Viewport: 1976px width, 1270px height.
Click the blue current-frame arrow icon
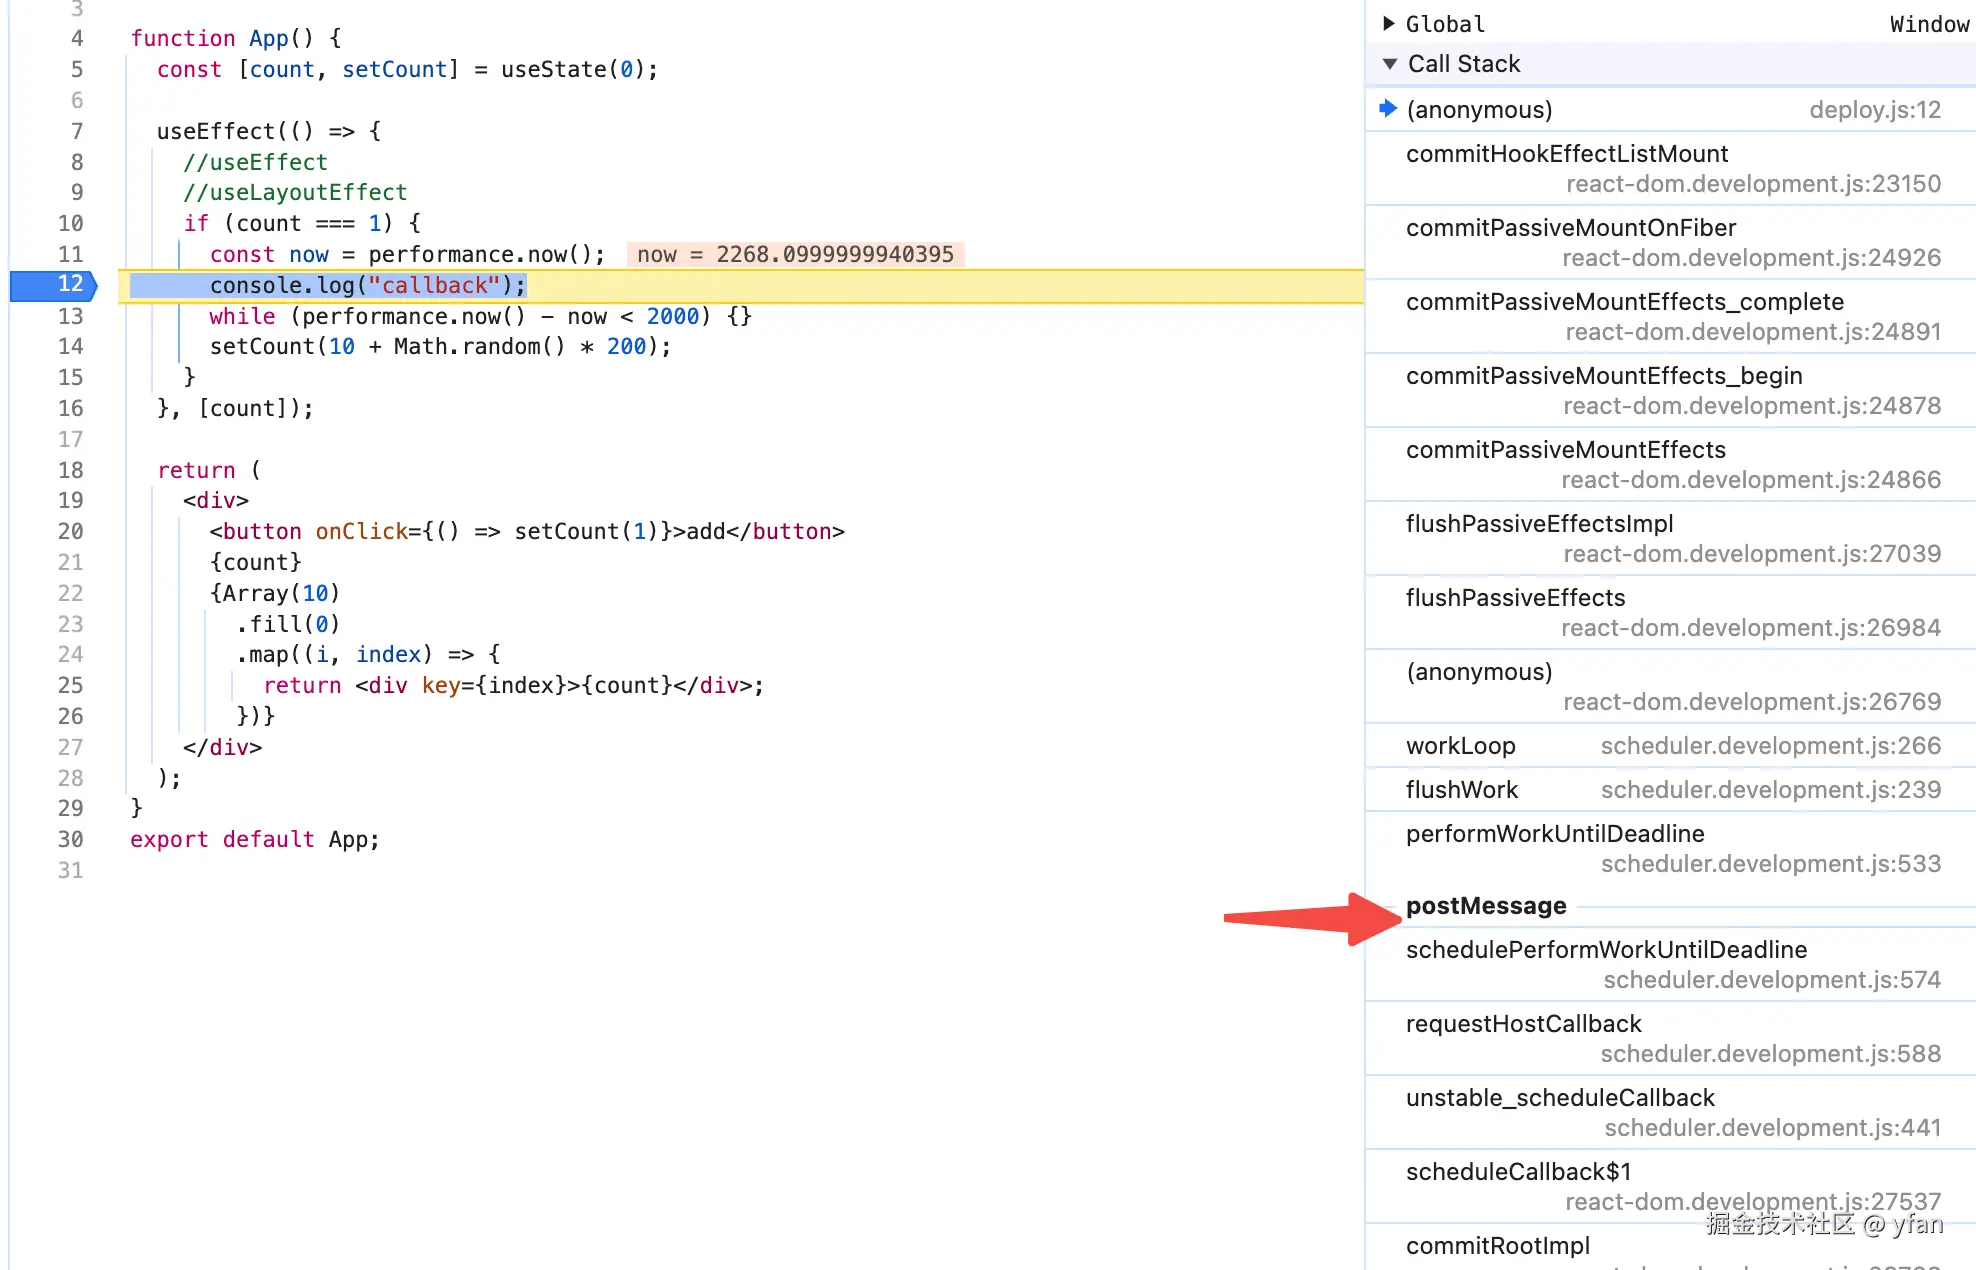(x=1387, y=108)
